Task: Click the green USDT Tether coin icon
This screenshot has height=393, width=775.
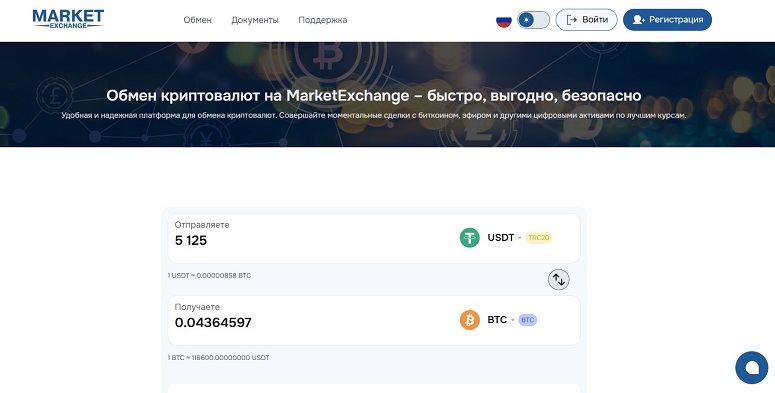Action: point(470,238)
